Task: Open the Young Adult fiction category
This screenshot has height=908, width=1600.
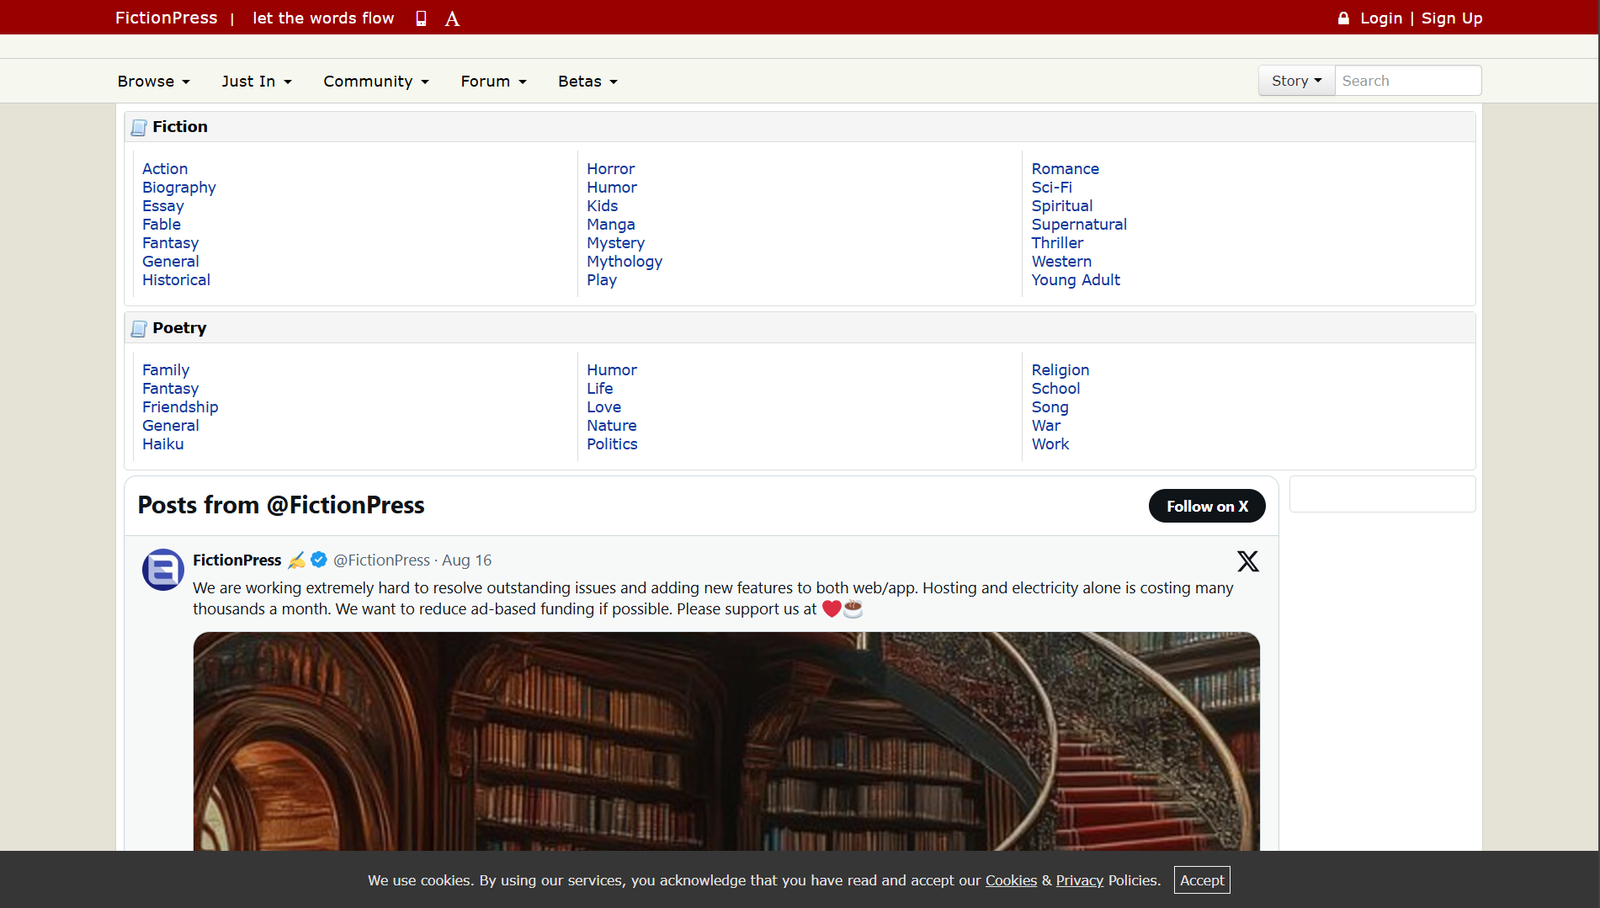Action: [1076, 280]
